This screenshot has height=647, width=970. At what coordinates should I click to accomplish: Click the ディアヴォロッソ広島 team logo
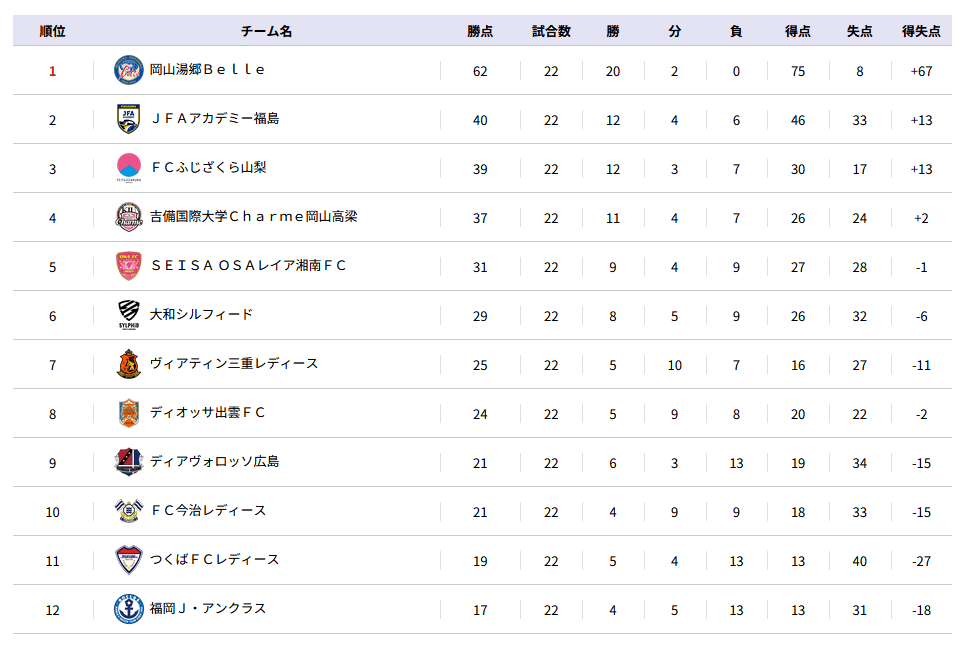pos(129,462)
